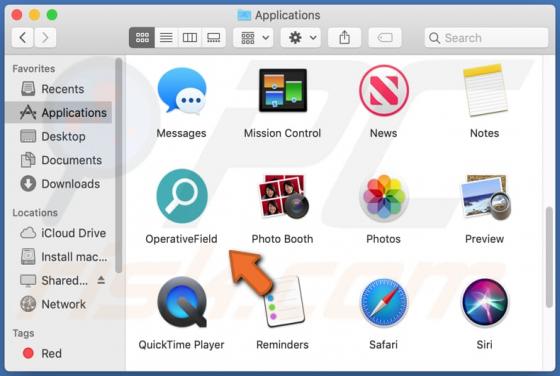Screen dimensions: 560x376
Task: Open Network in the sidebar
Action: [x=59, y=304]
